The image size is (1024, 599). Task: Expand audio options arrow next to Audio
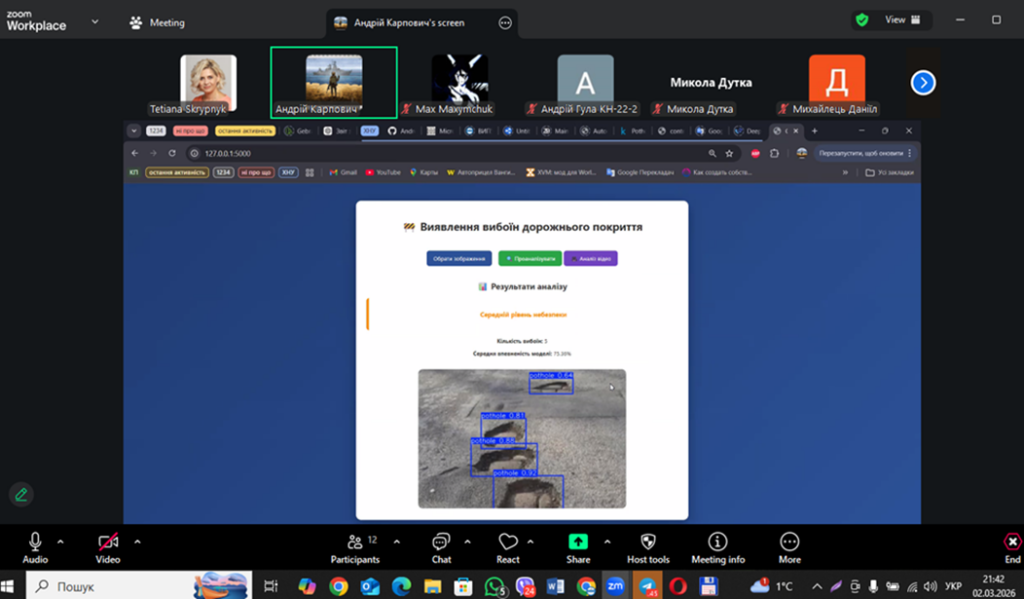[61, 541]
